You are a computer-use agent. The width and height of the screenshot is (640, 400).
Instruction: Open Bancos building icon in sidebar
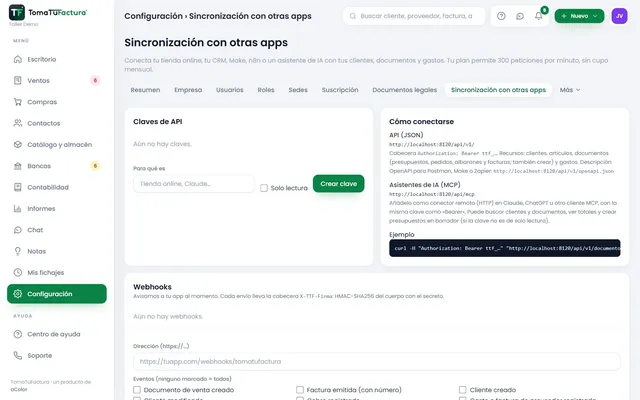[x=18, y=166]
